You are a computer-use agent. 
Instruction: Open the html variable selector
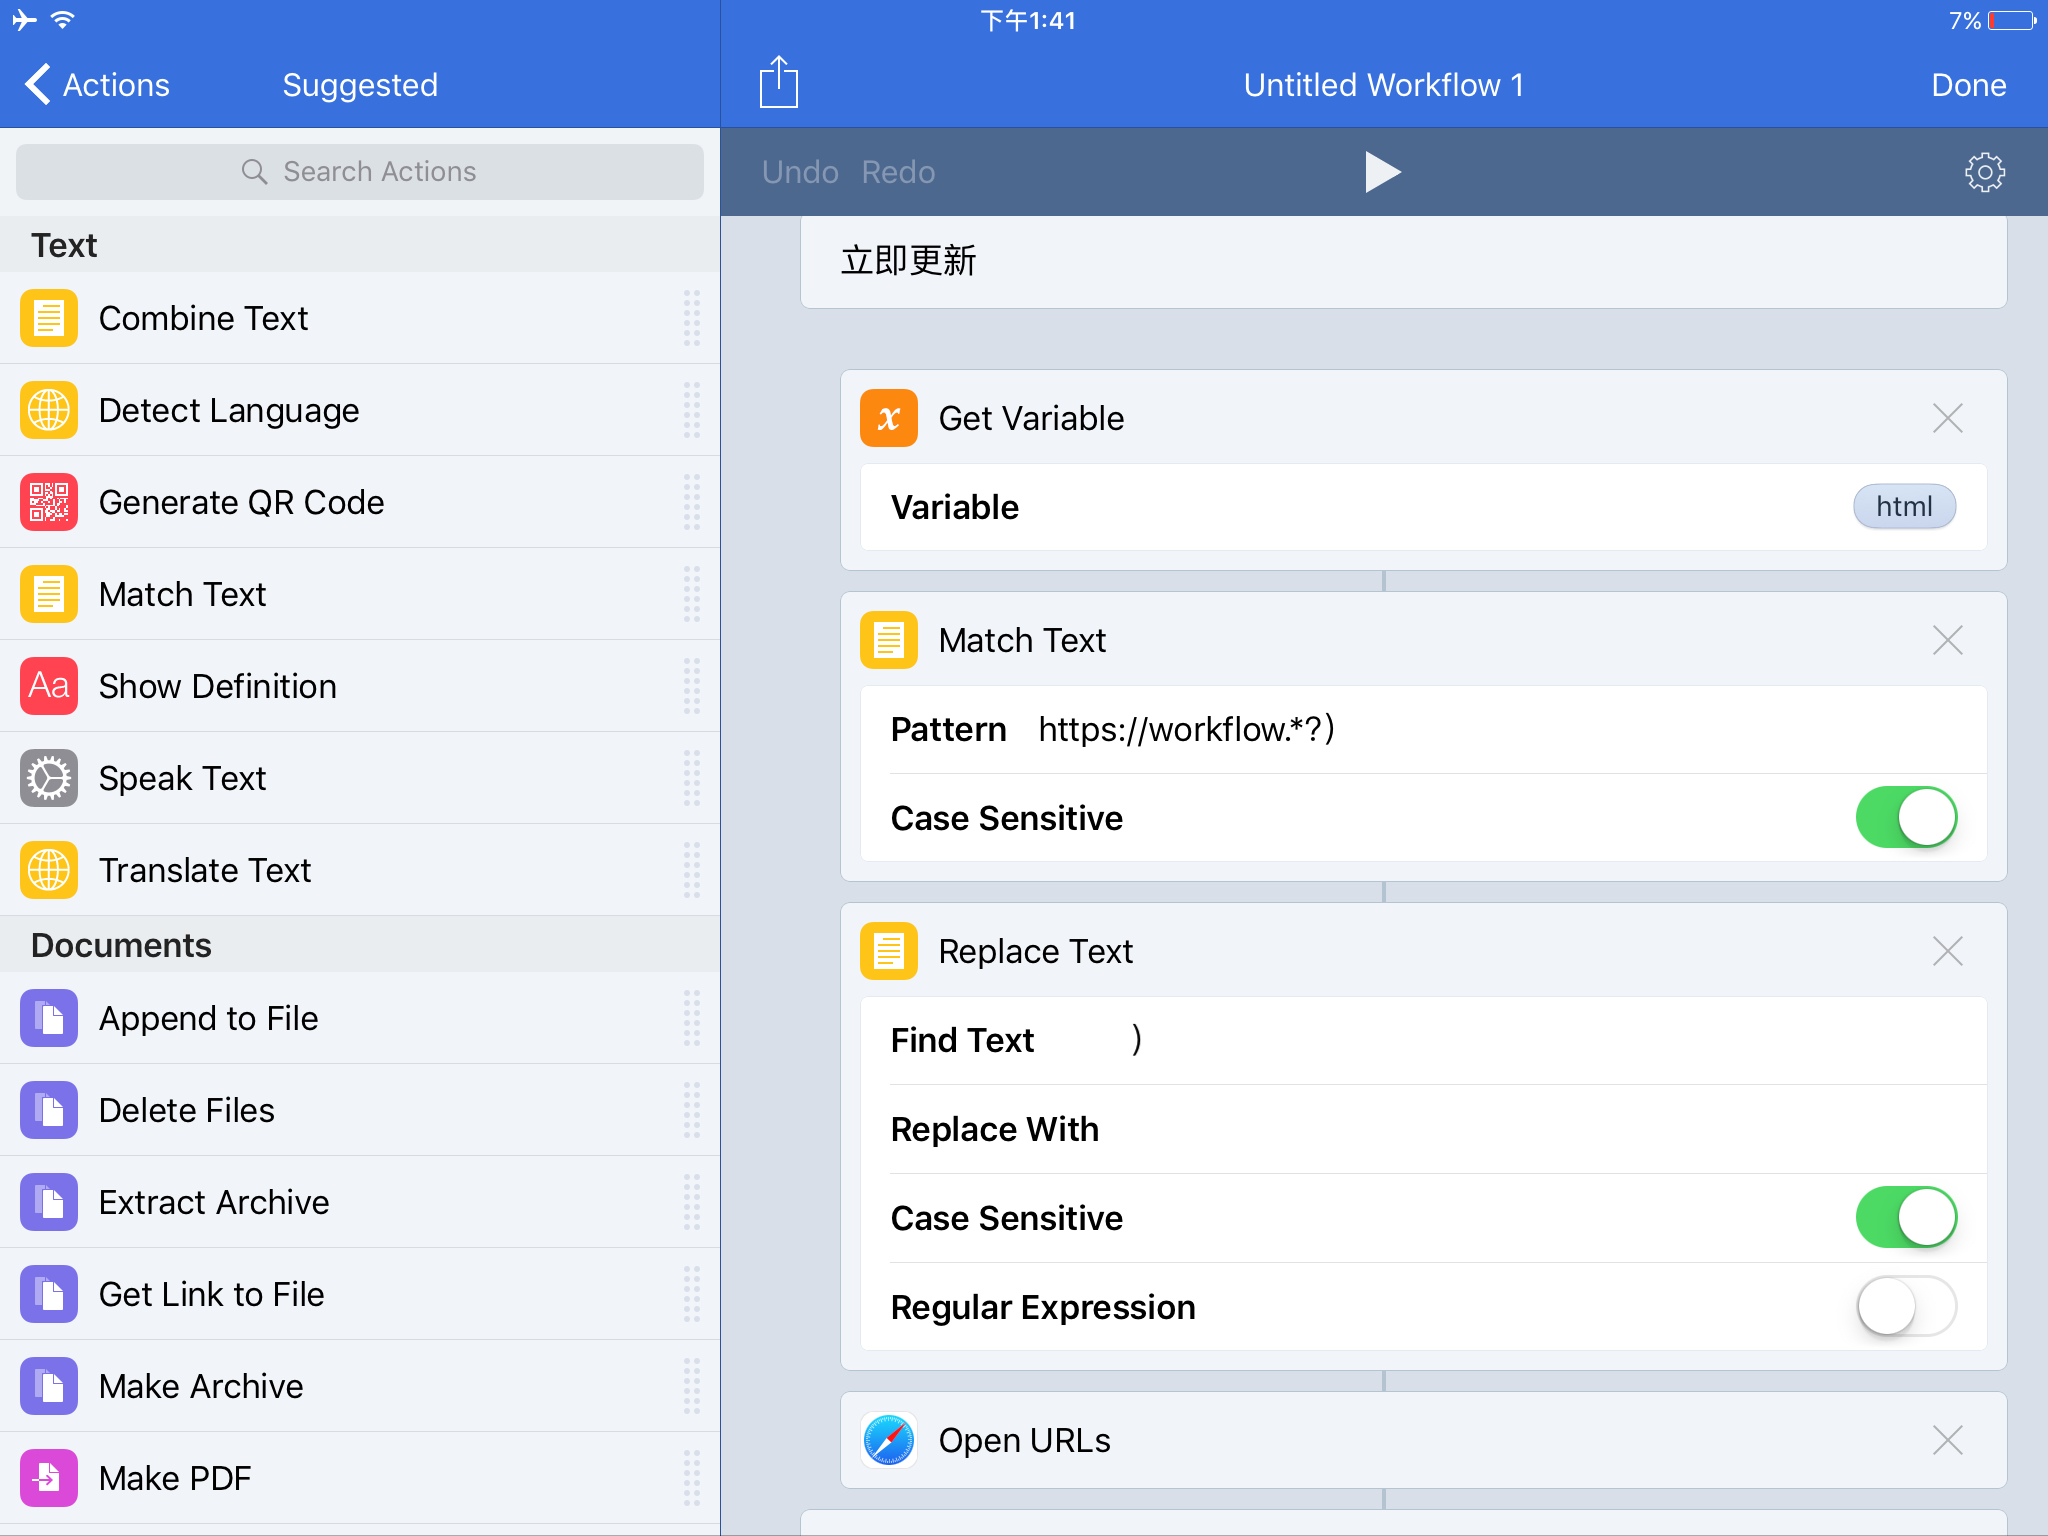[1903, 507]
